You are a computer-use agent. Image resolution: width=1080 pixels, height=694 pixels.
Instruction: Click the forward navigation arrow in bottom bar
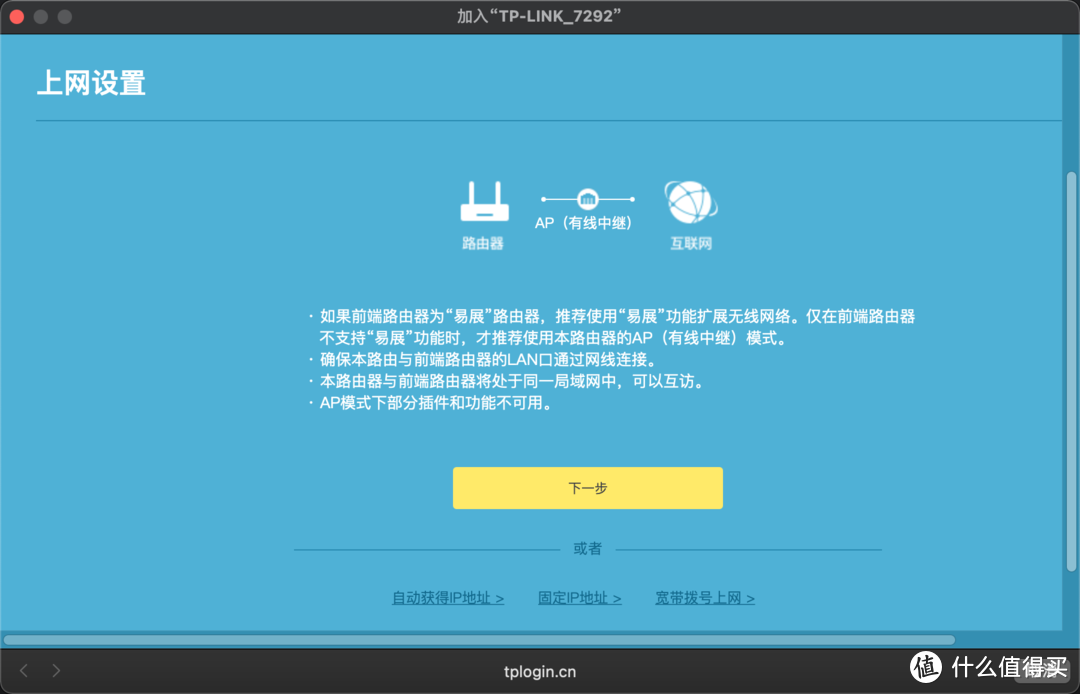click(56, 671)
